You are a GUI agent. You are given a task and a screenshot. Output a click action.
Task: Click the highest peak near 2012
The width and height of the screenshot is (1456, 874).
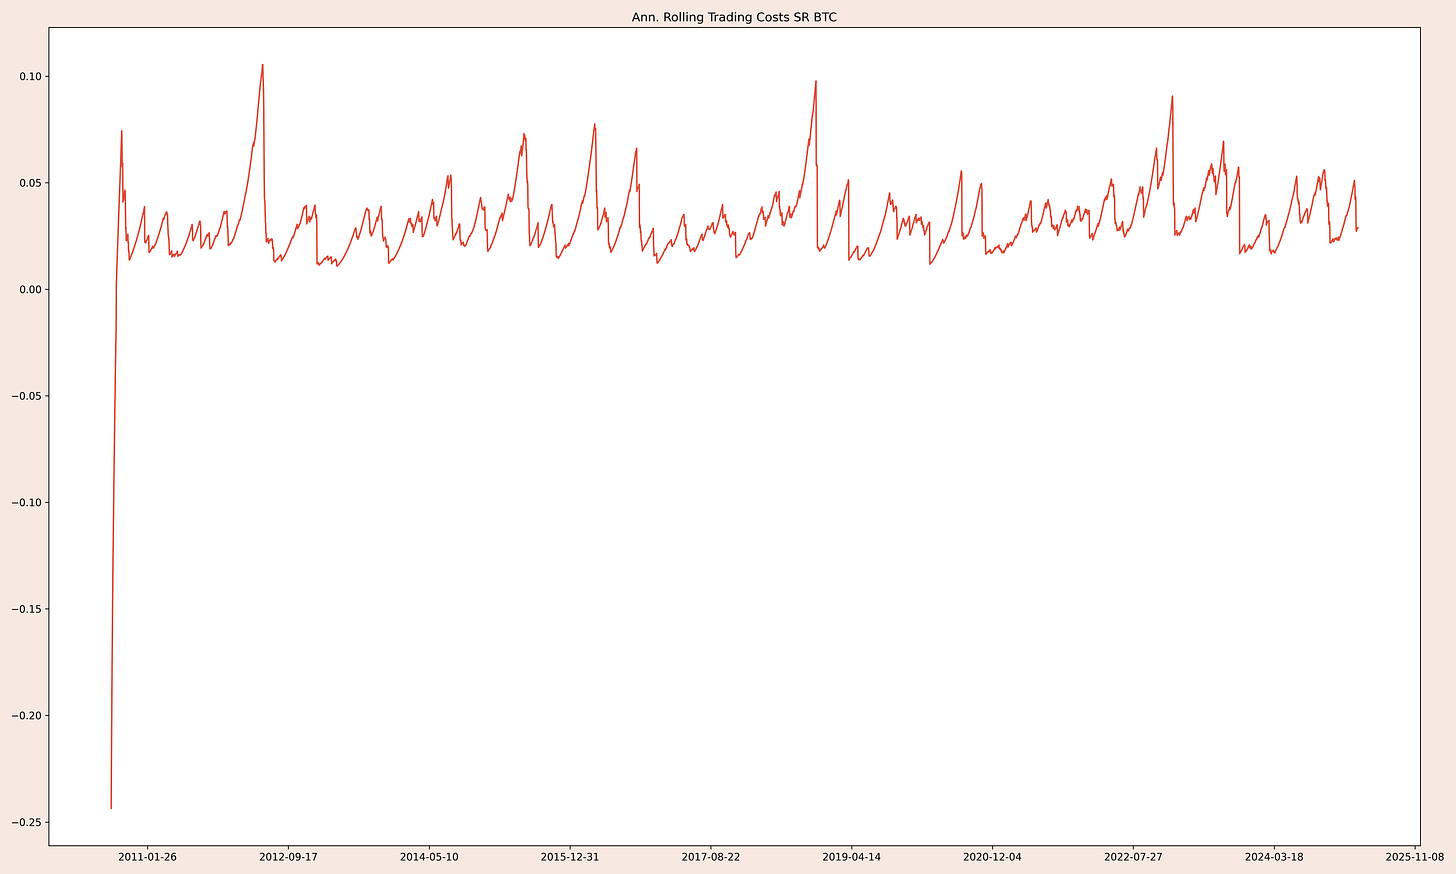coord(262,65)
